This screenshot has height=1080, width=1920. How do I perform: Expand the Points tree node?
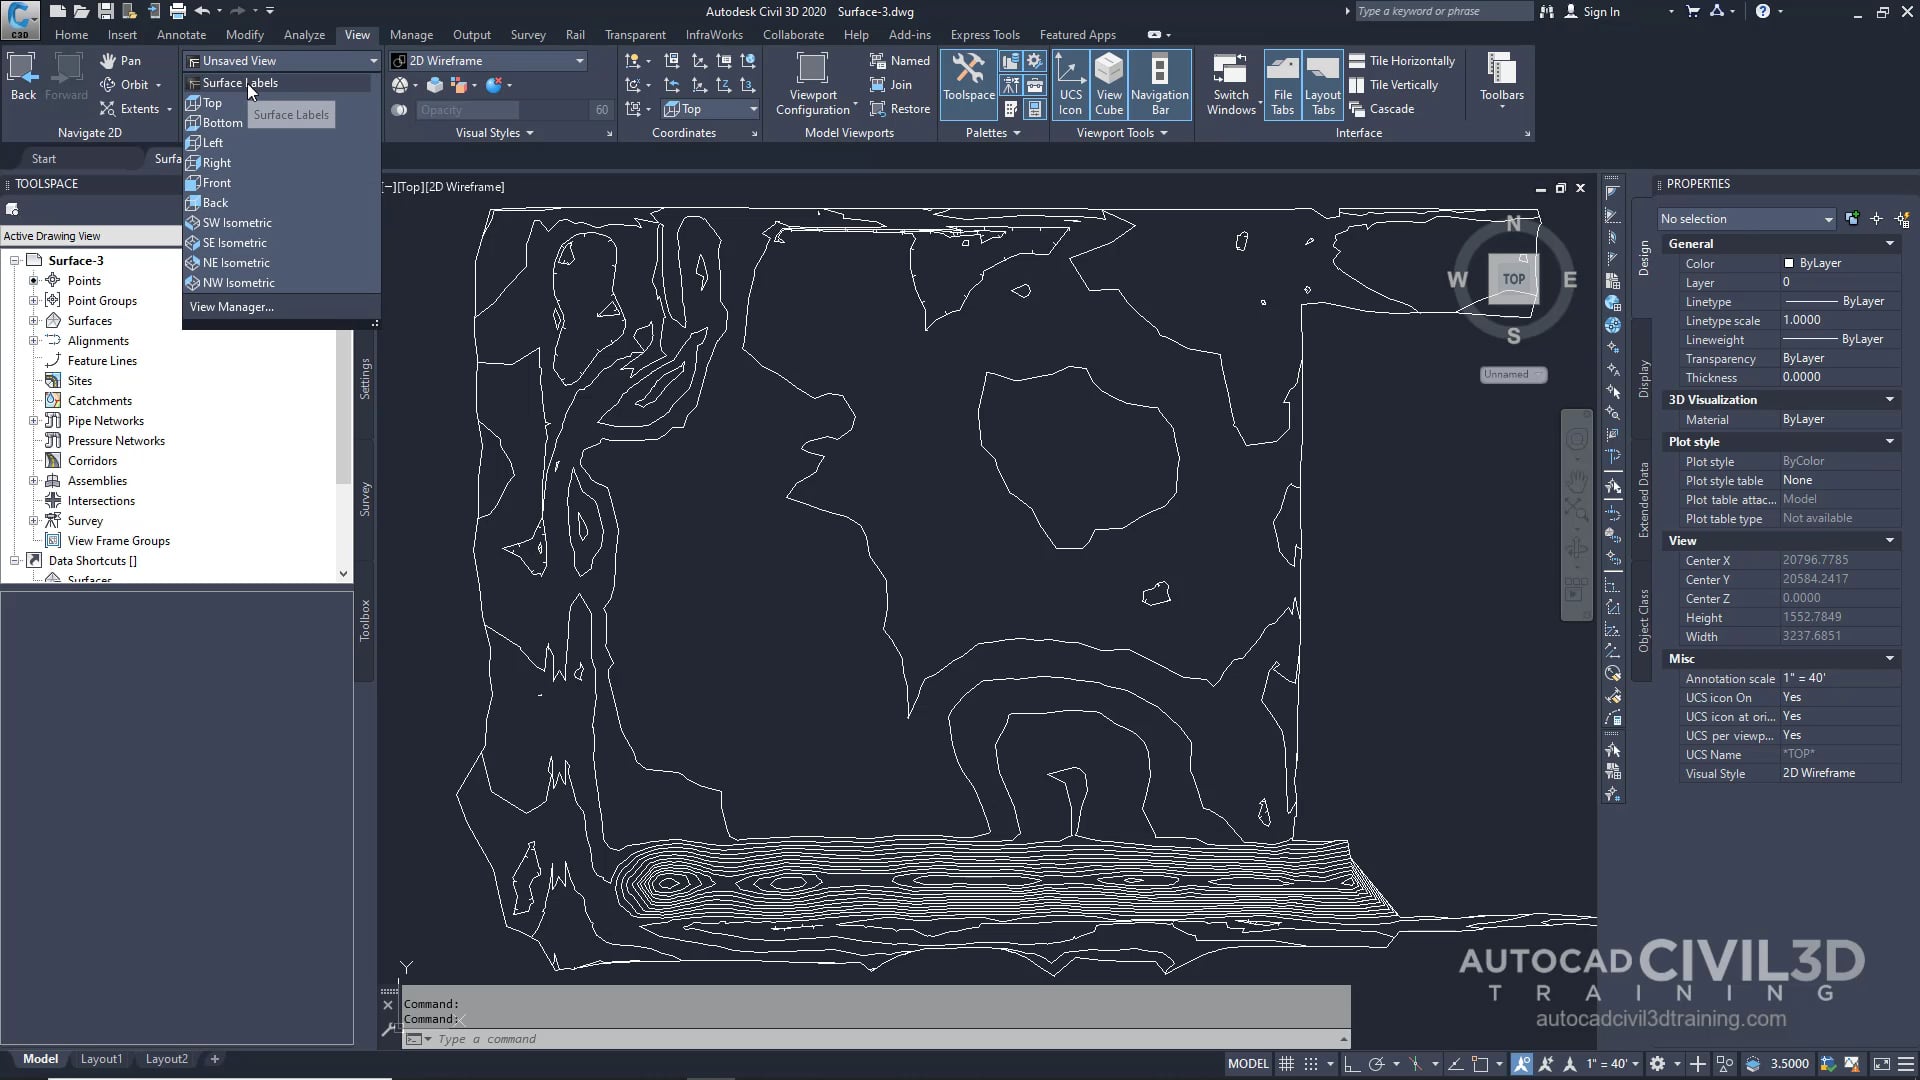click(x=33, y=281)
